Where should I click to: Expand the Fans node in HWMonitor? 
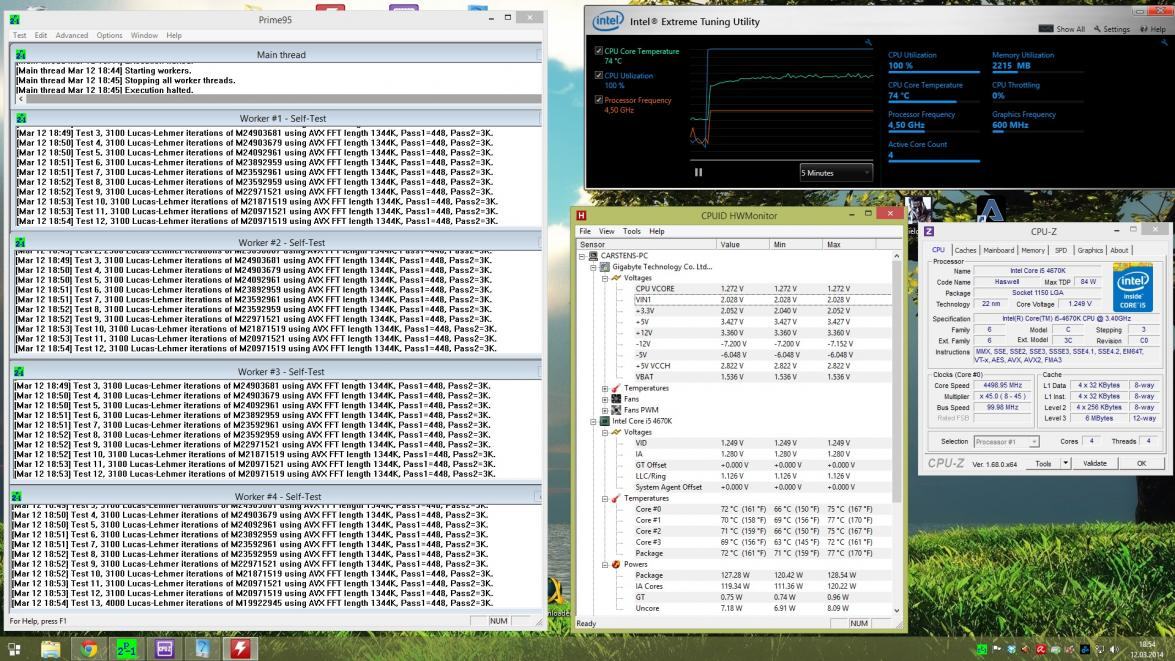[605, 399]
